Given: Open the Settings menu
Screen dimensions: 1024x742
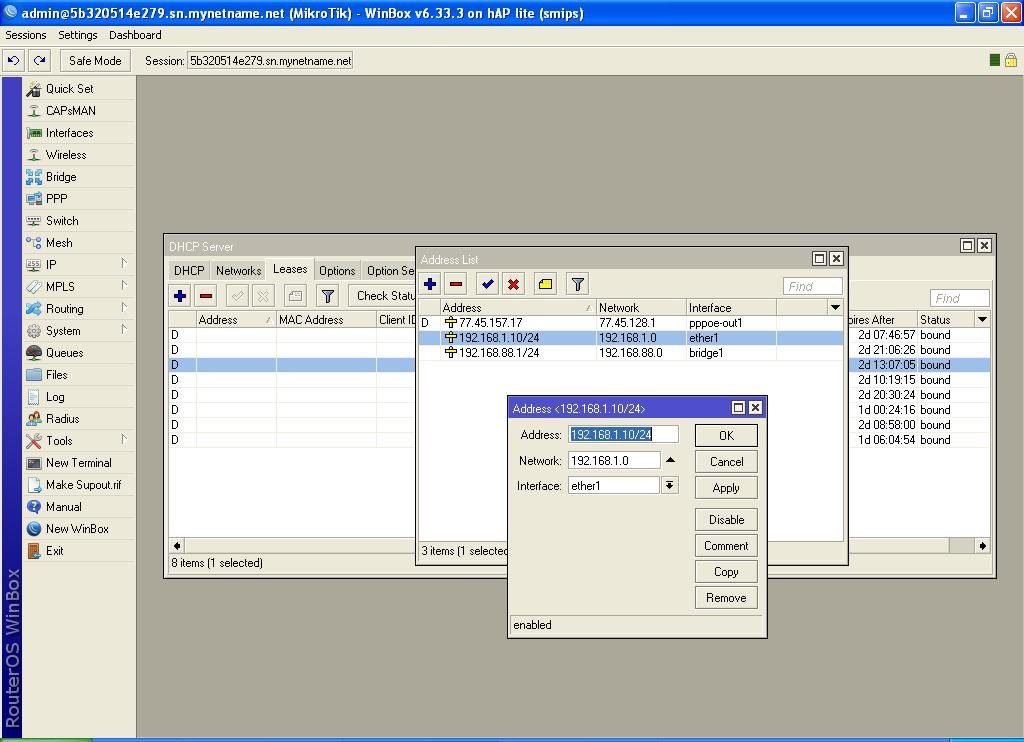Looking at the screenshot, I should click(77, 35).
